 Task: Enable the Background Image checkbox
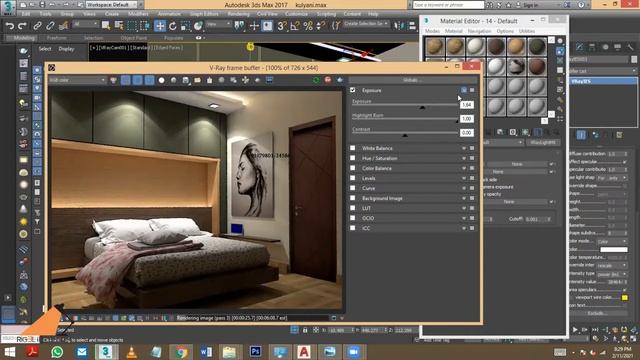353,198
